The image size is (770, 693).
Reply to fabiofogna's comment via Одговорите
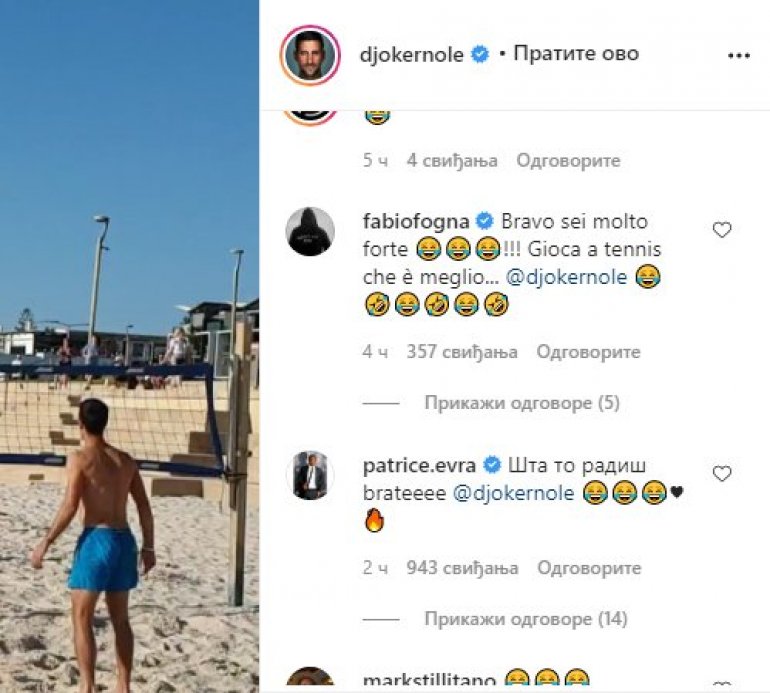pos(588,352)
